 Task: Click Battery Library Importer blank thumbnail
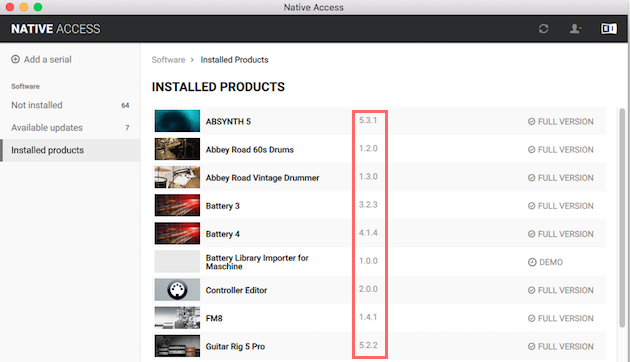(x=177, y=262)
